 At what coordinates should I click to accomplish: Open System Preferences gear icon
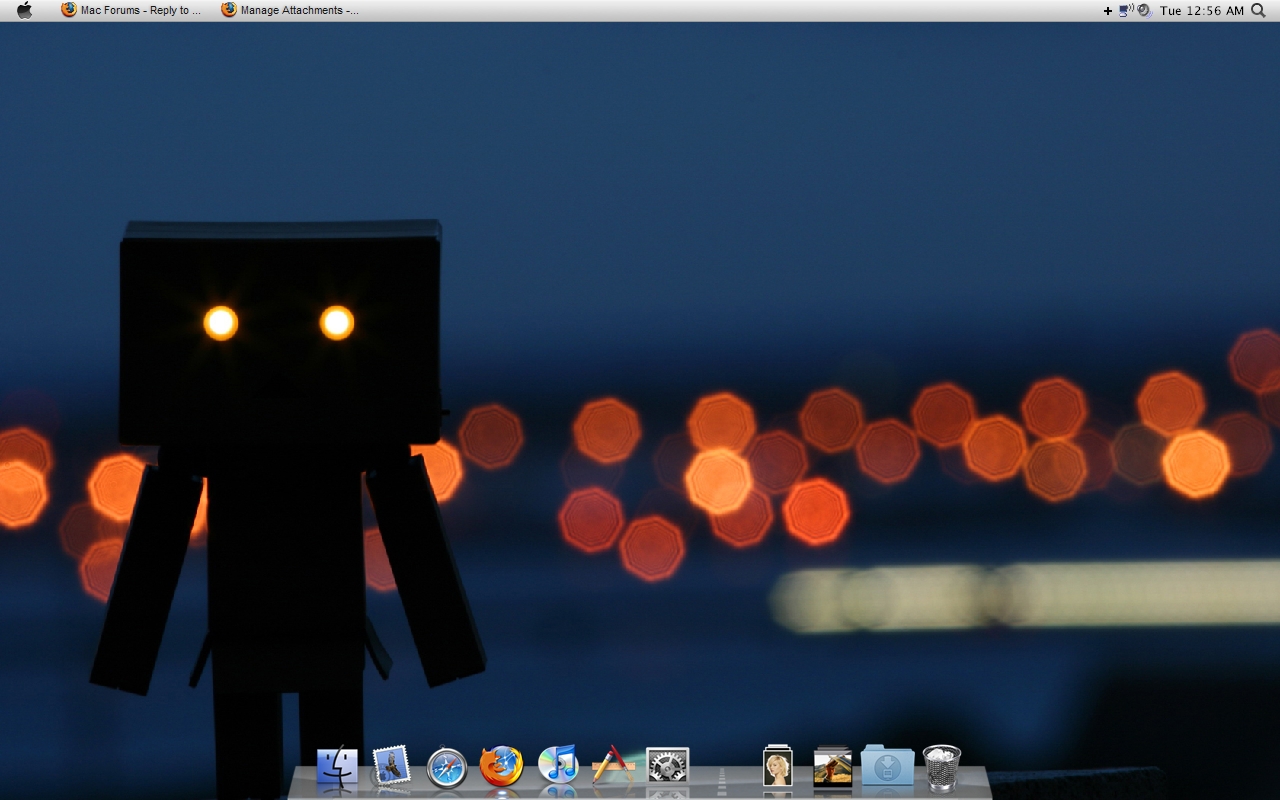[668, 767]
